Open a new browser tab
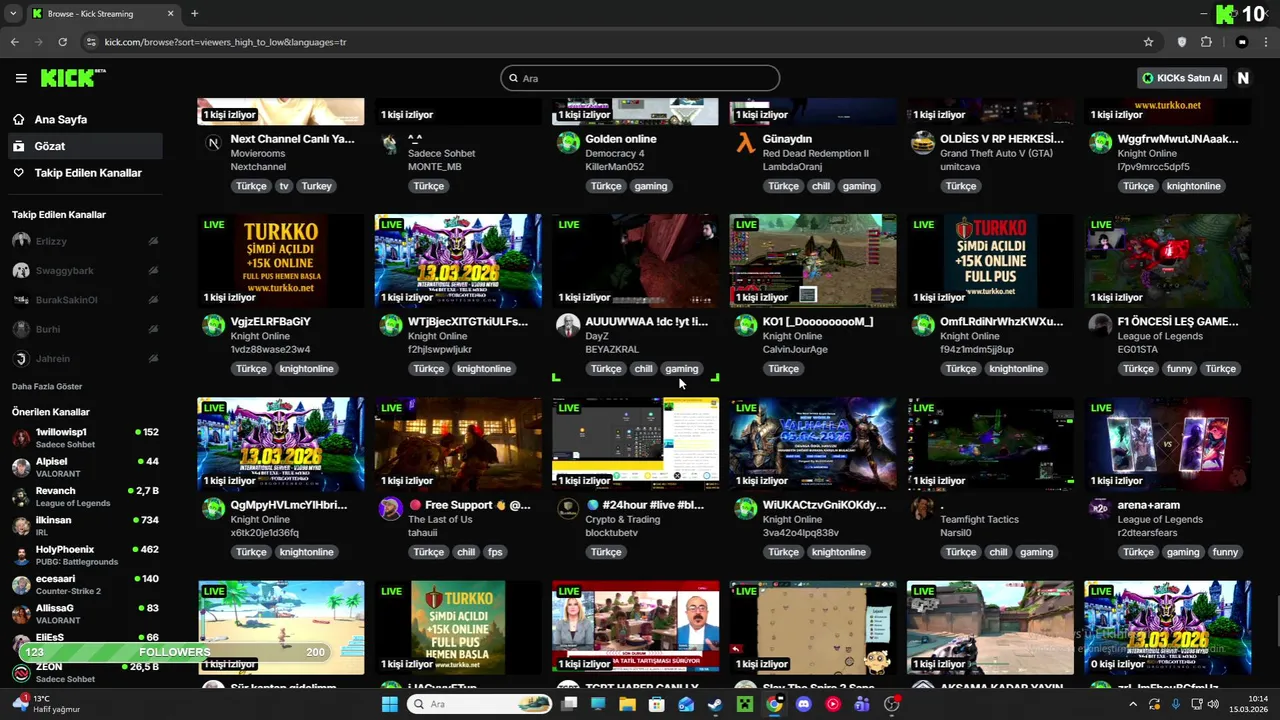This screenshot has width=1280, height=720. pos(194,14)
